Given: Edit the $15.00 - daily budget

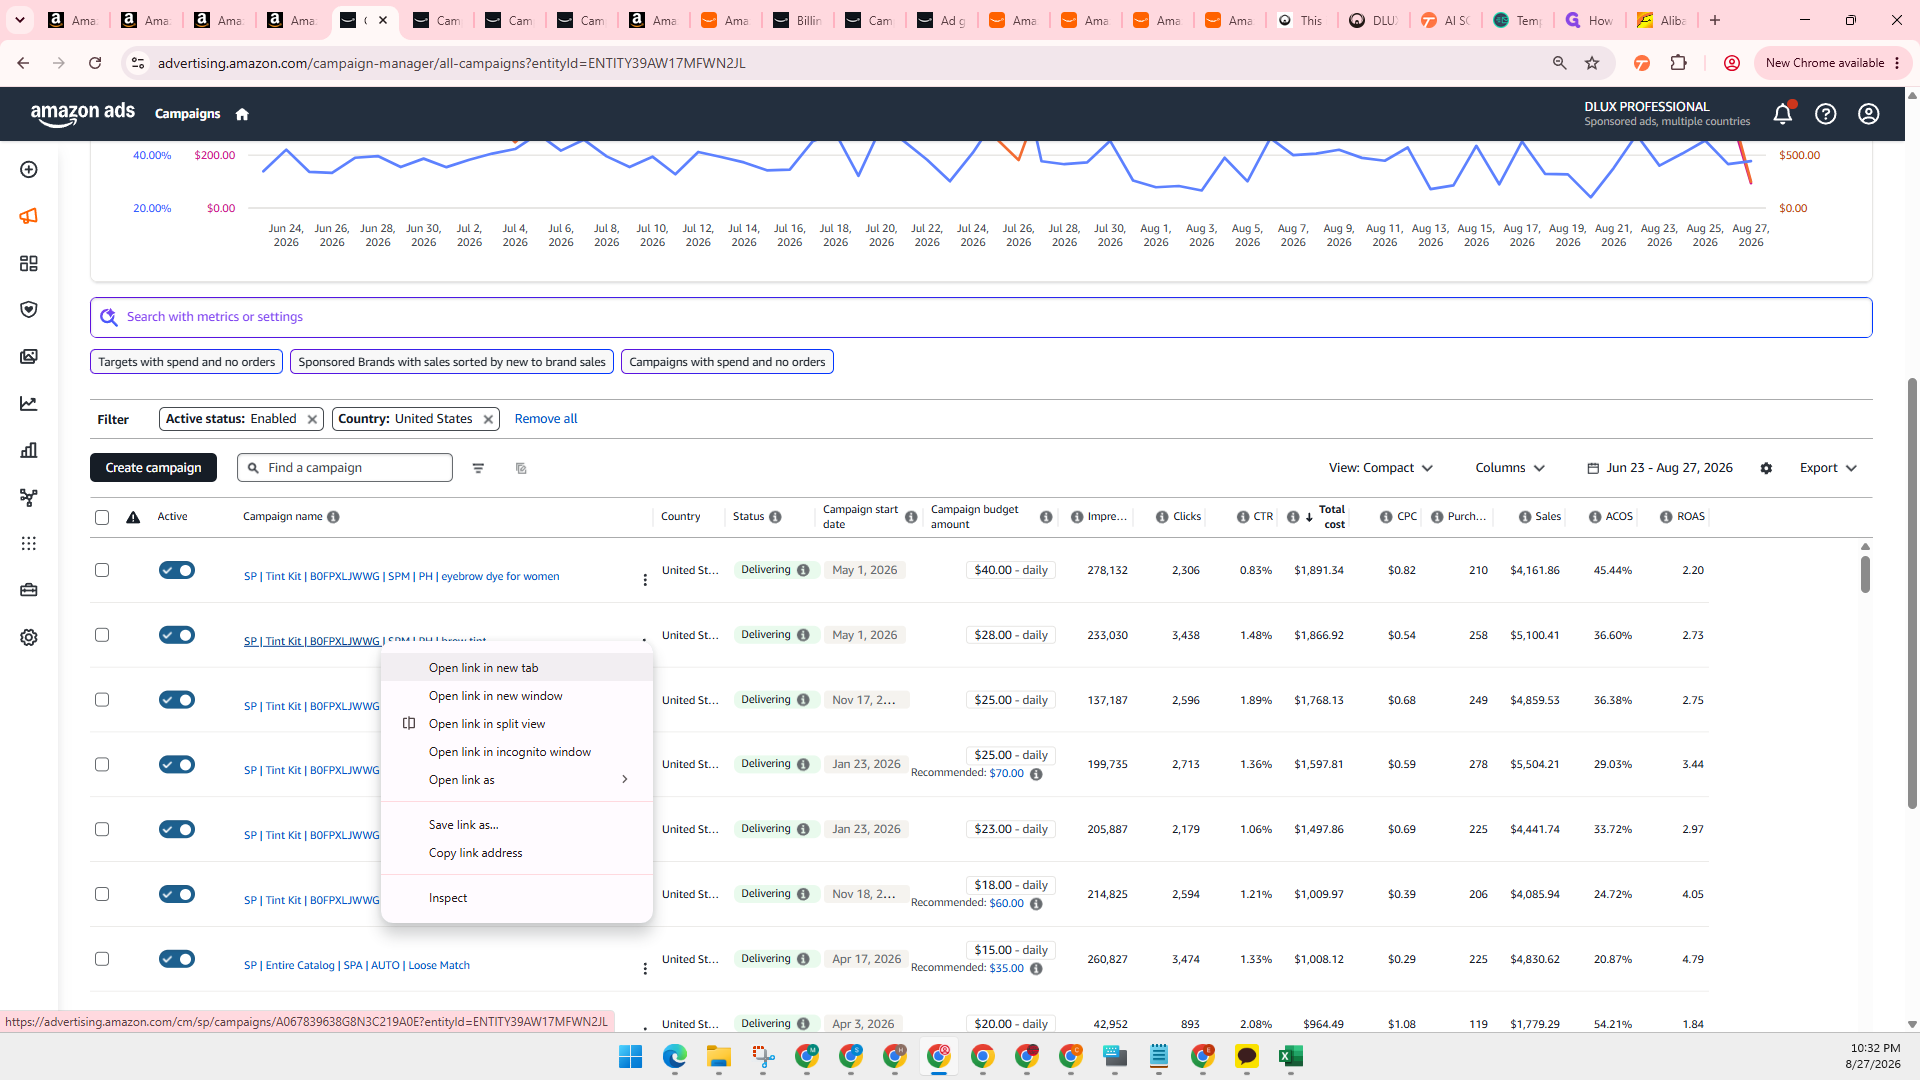Looking at the screenshot, I should point(1011,950).
